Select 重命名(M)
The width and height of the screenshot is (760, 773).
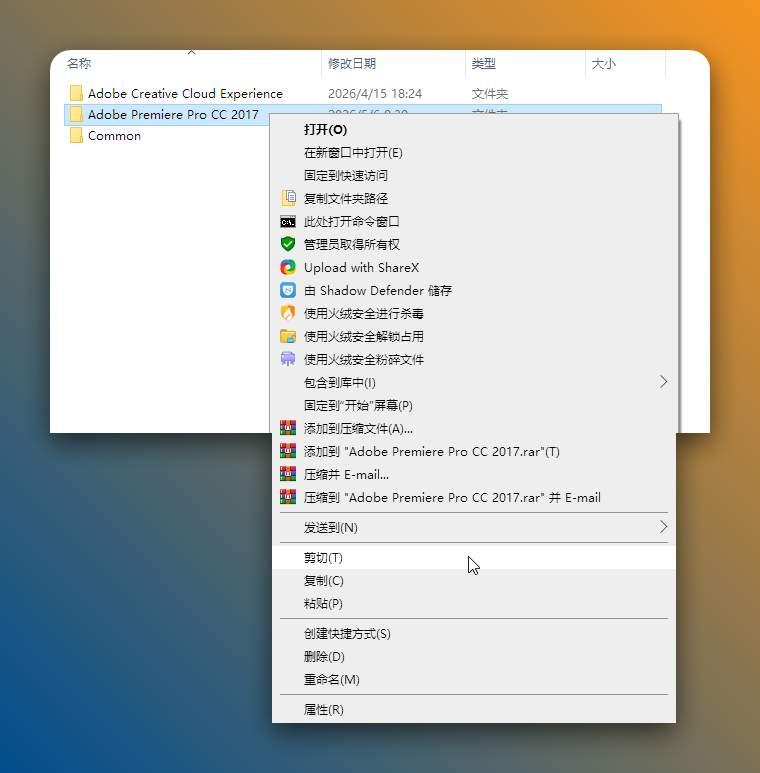tap(474, 679)
